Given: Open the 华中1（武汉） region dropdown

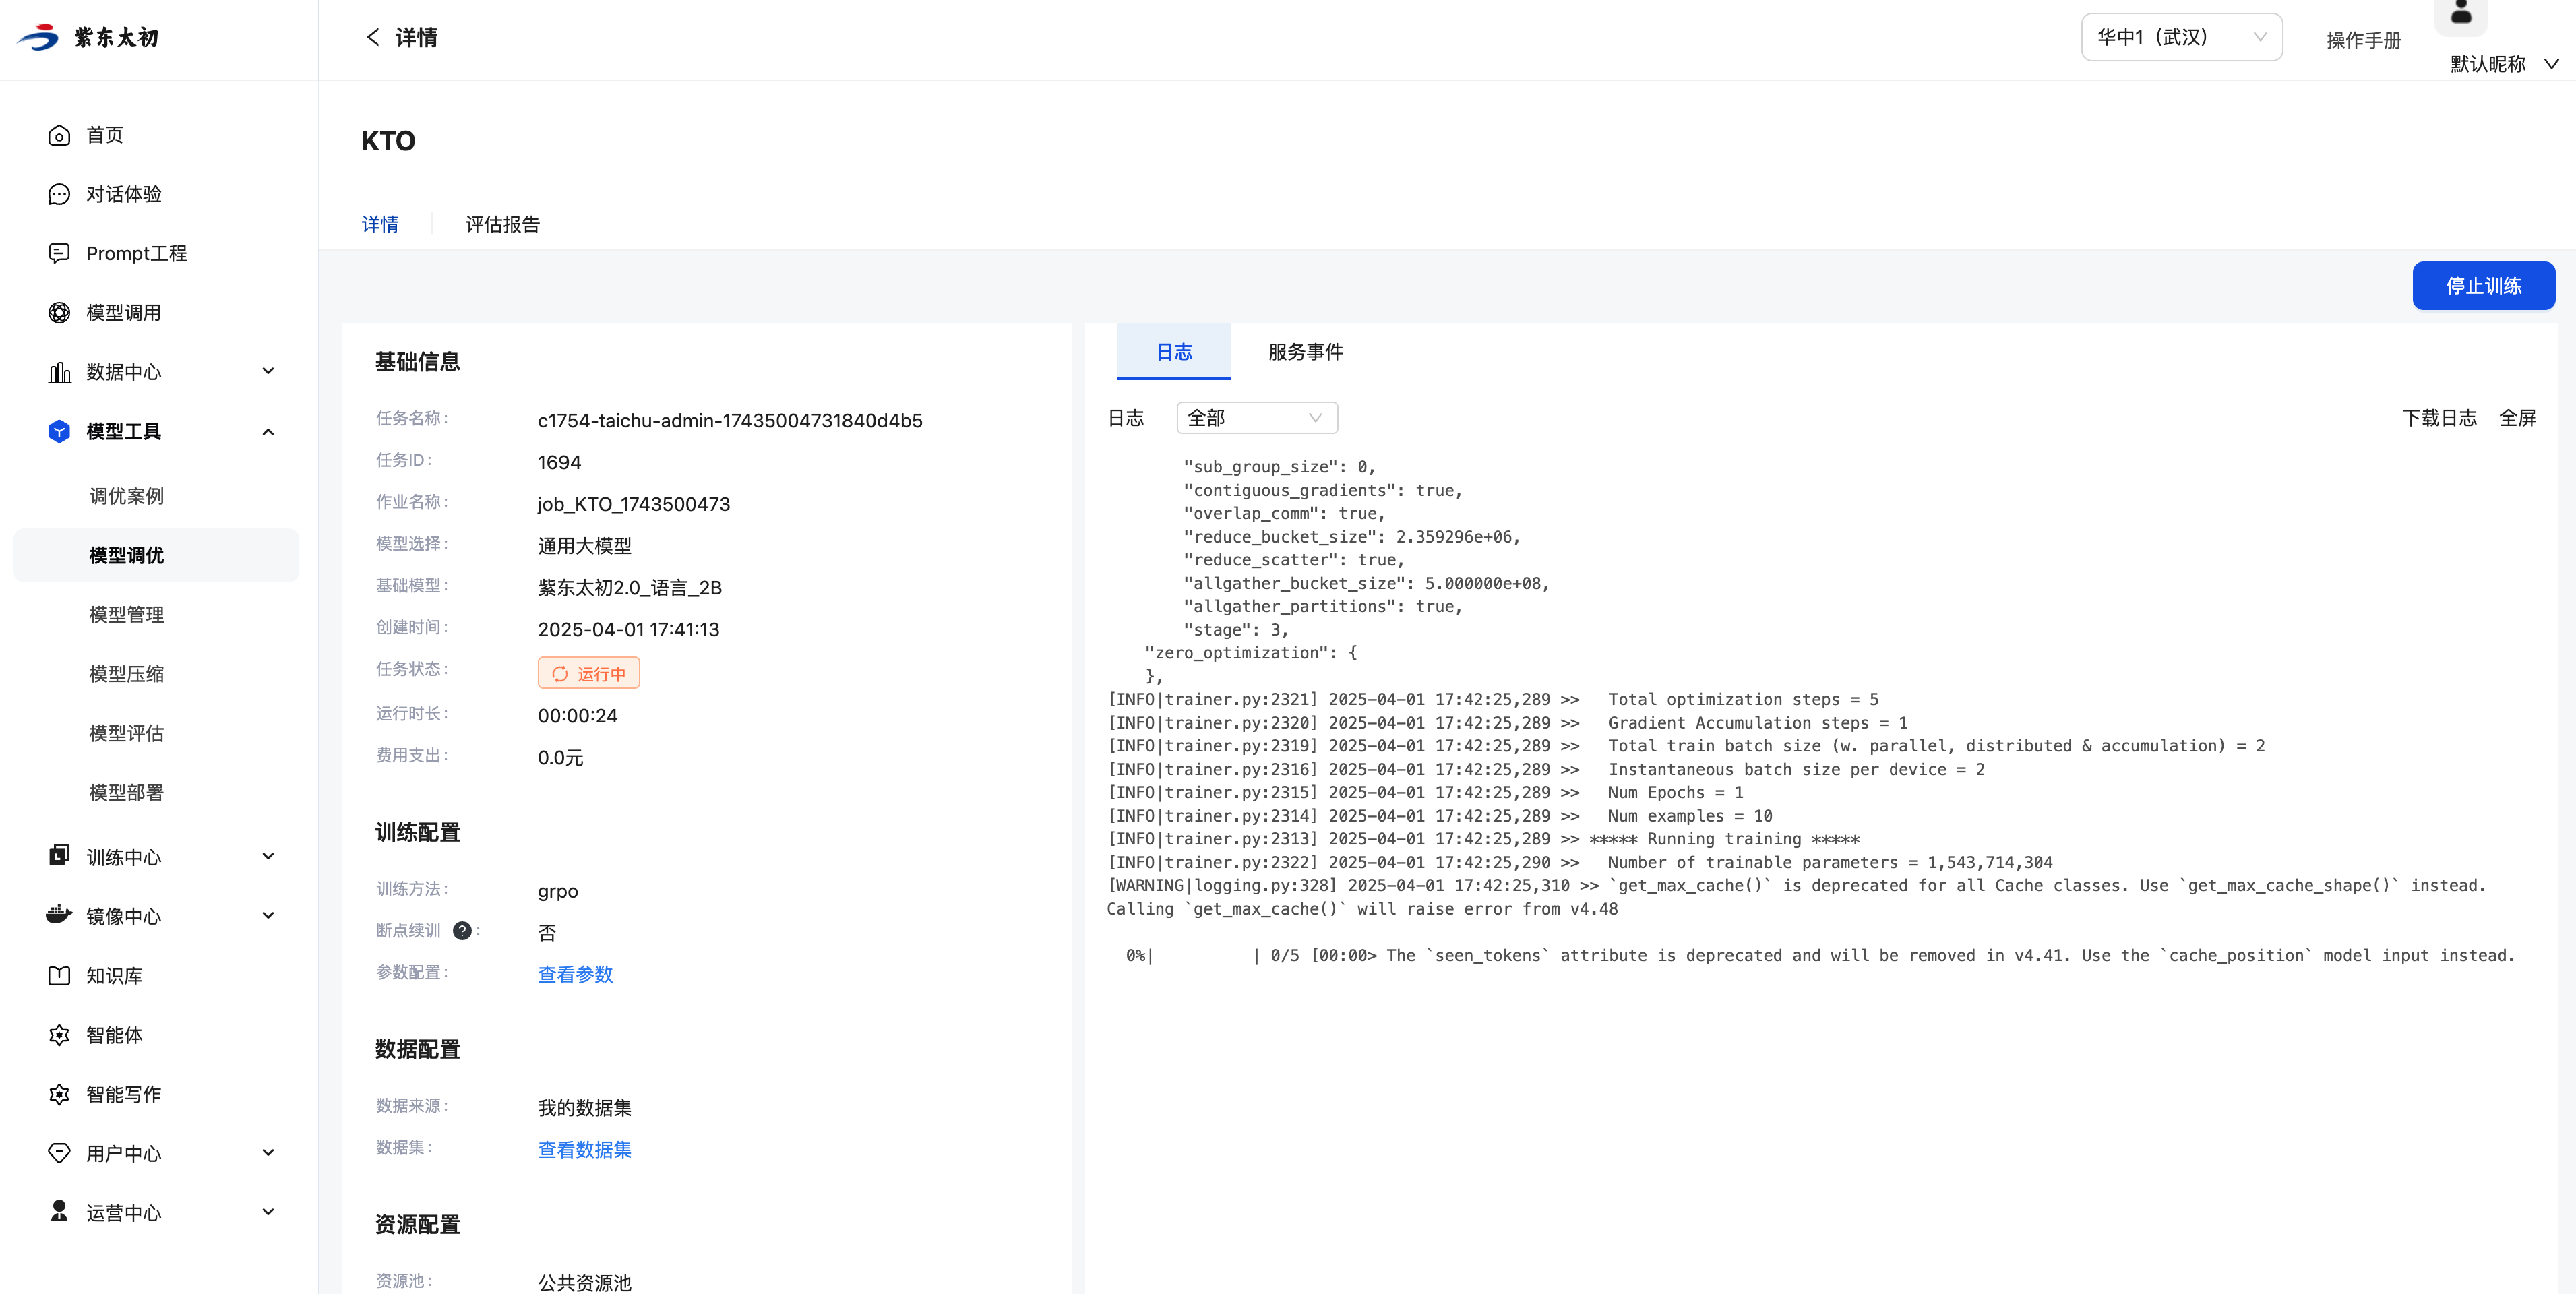Looking at the screenshot, I should pos(2181,37).
